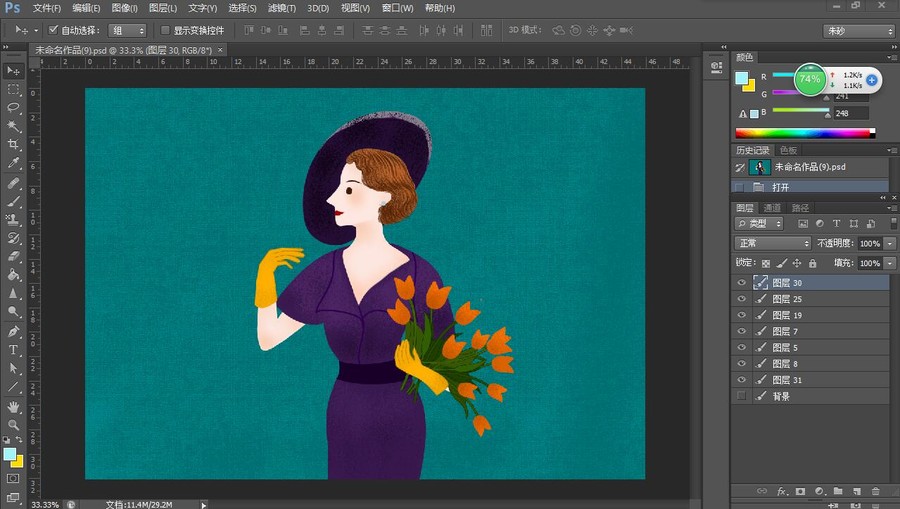Open the 窗口(W) menu
Image resolution: width=900 pixels, height=509 pixels.
pos(398,8)
